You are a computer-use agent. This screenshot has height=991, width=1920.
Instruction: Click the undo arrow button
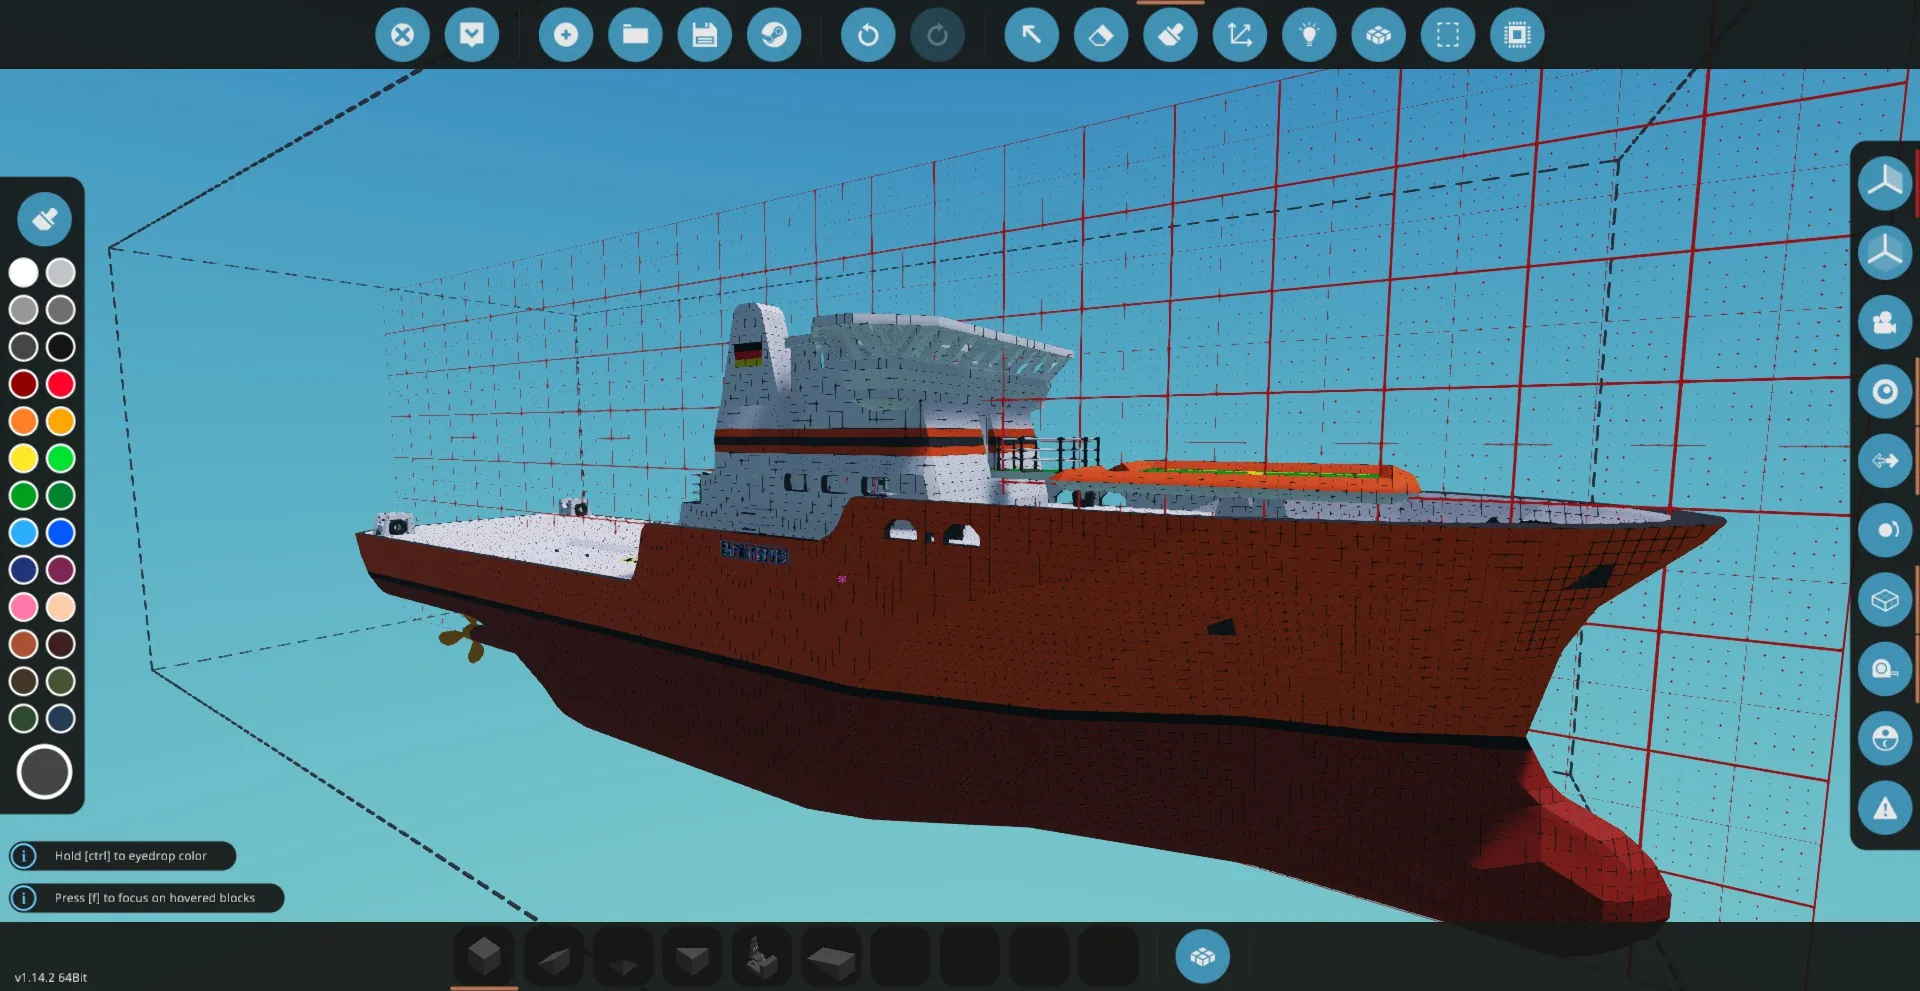[867, 35]
